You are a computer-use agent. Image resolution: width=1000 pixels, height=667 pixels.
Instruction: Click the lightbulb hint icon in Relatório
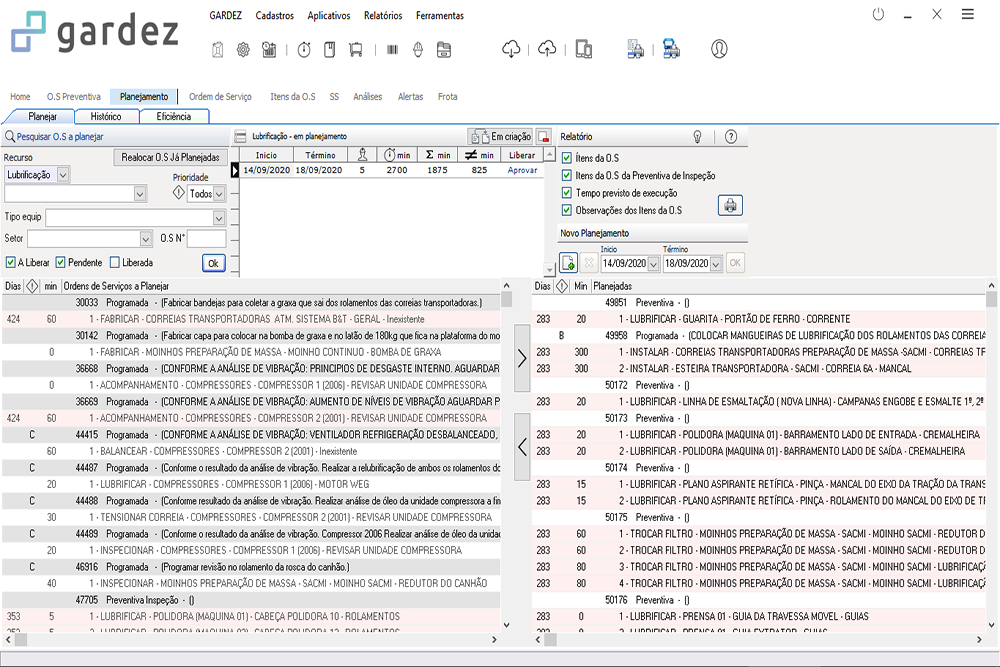[x=698, y=136]
